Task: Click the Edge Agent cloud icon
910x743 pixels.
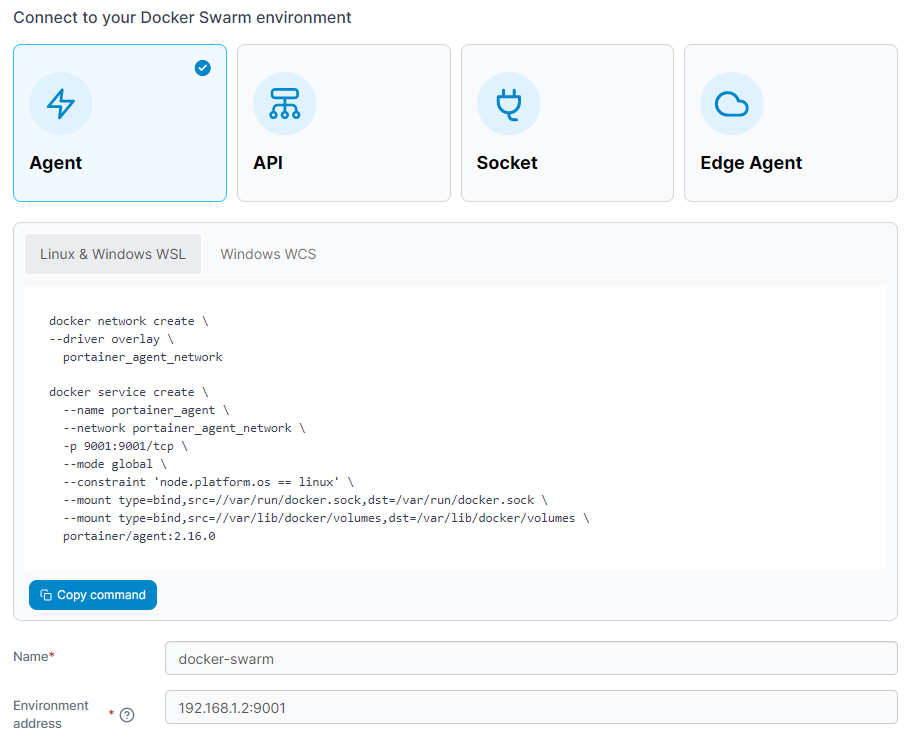Action: point(731,104)
